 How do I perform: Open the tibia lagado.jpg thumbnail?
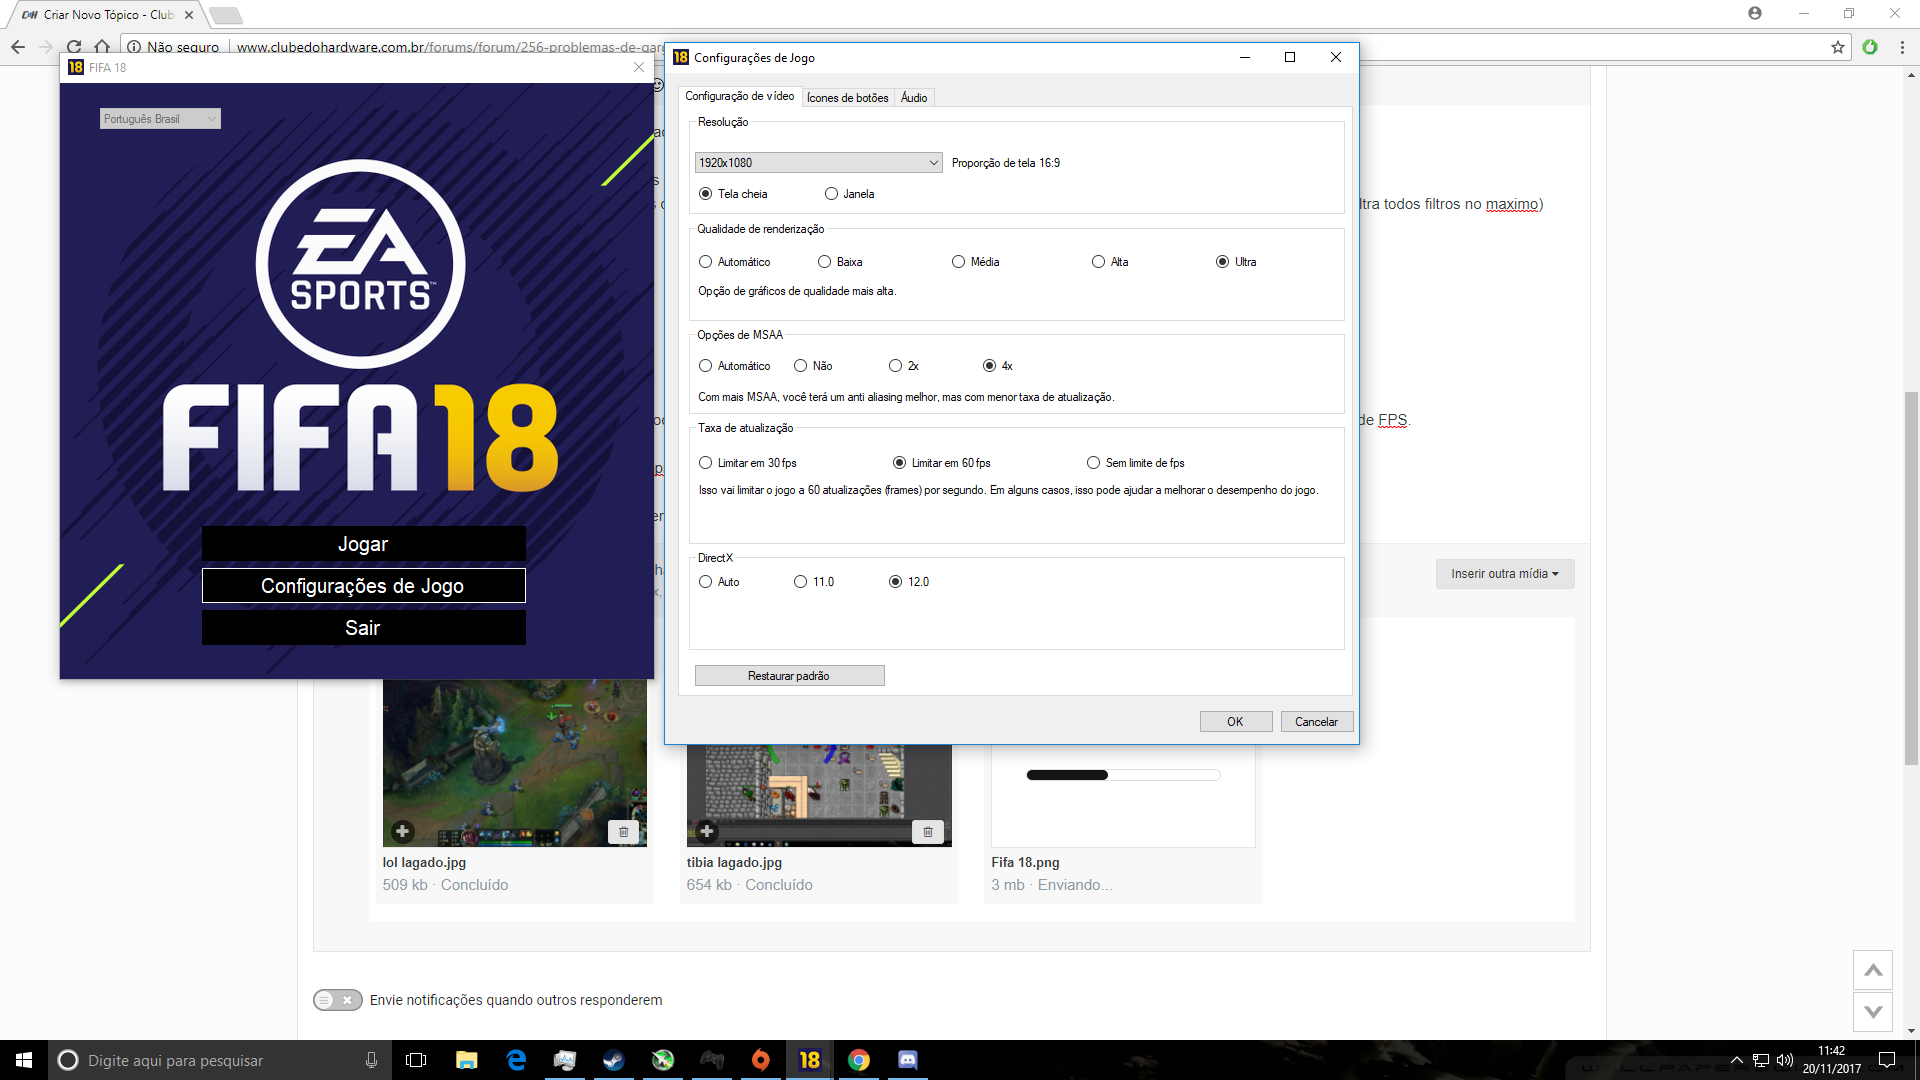pos(819,795)
